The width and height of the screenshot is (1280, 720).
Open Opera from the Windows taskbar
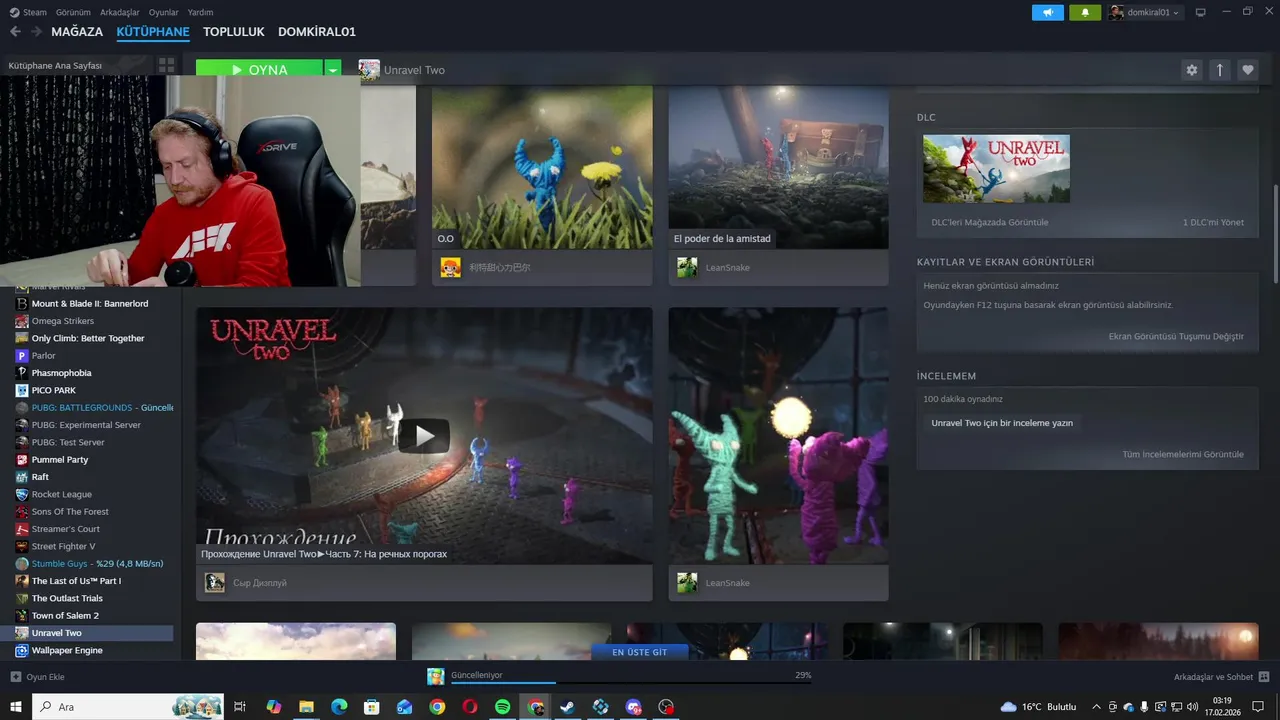point(470,707)
